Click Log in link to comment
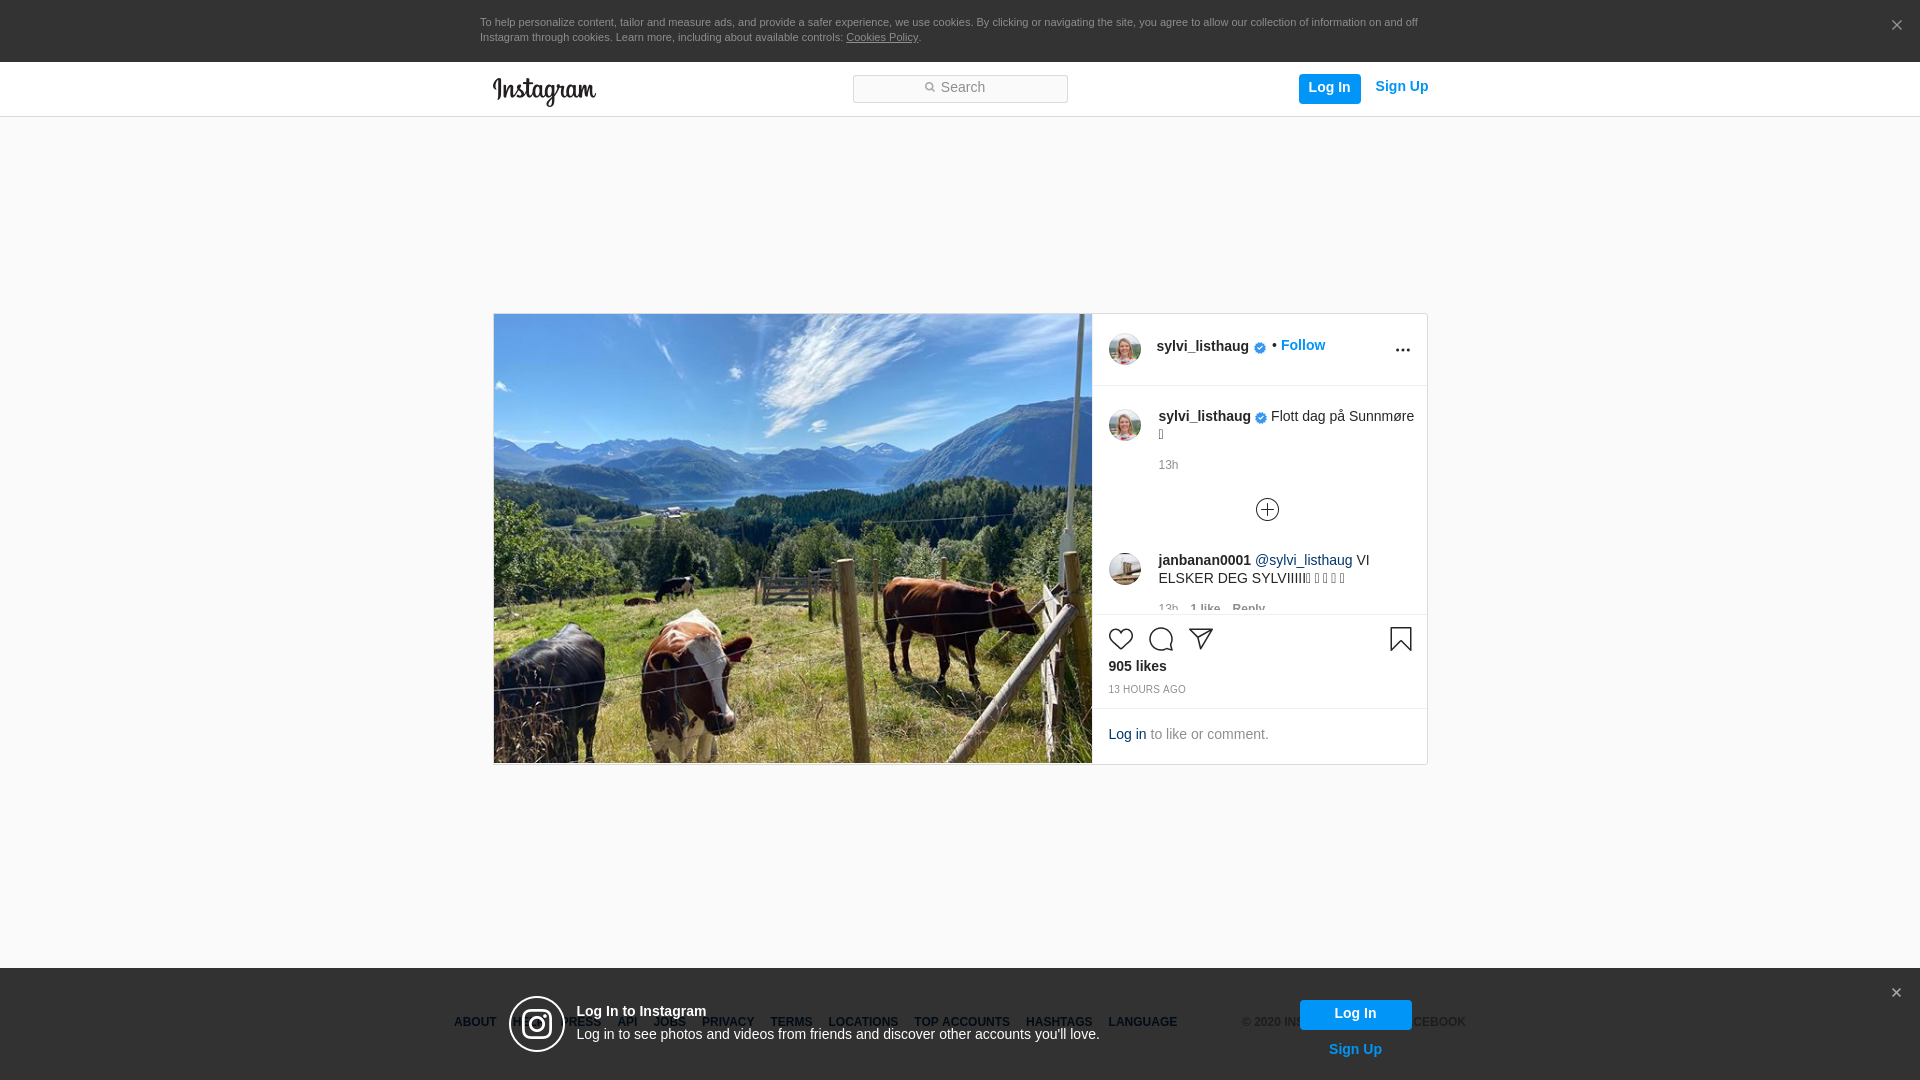 tap(1127, 734)
